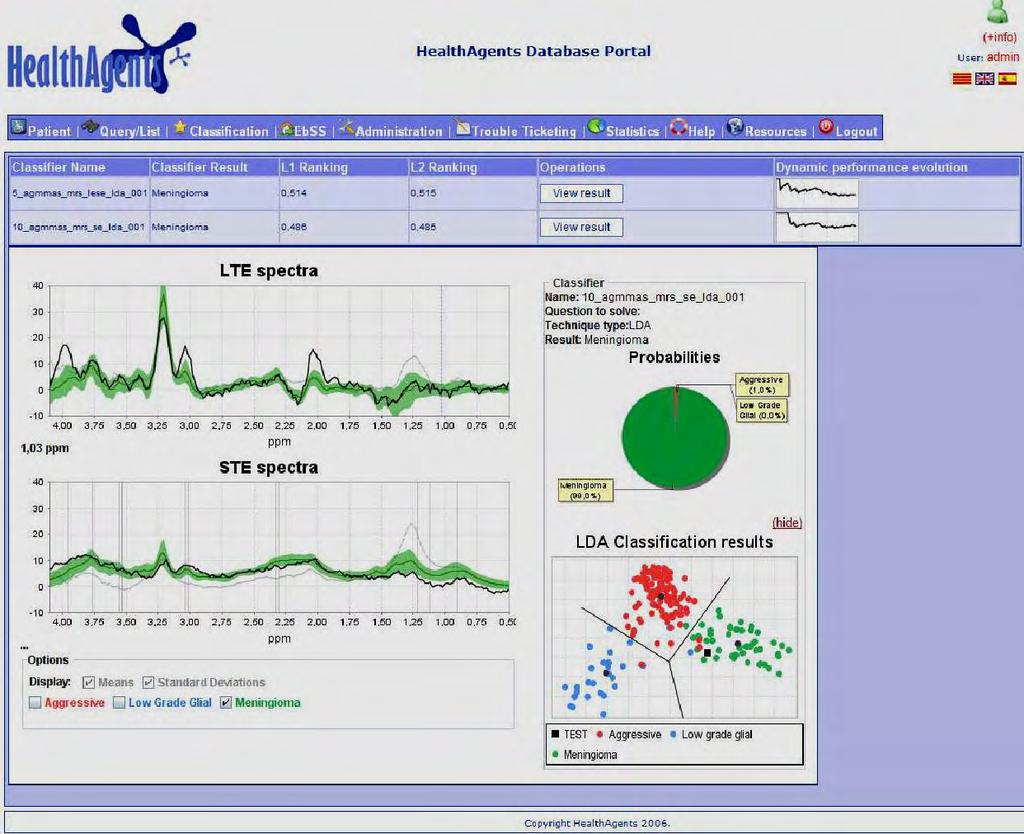Click the Help lifebuoy icon
Viewport: 1024px width, 834px height.
pos(679,127)
